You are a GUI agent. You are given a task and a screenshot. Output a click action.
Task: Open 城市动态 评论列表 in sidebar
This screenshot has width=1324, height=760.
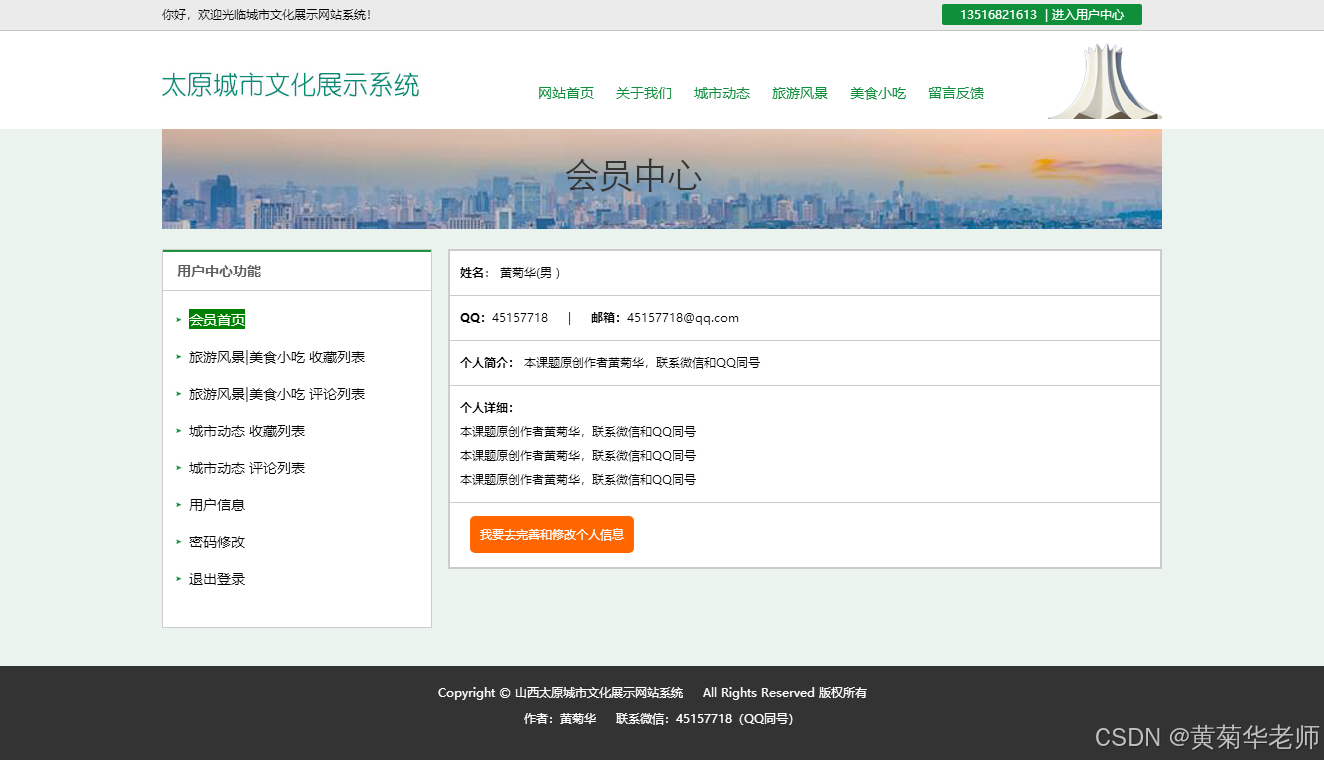[x=247, y=468]
